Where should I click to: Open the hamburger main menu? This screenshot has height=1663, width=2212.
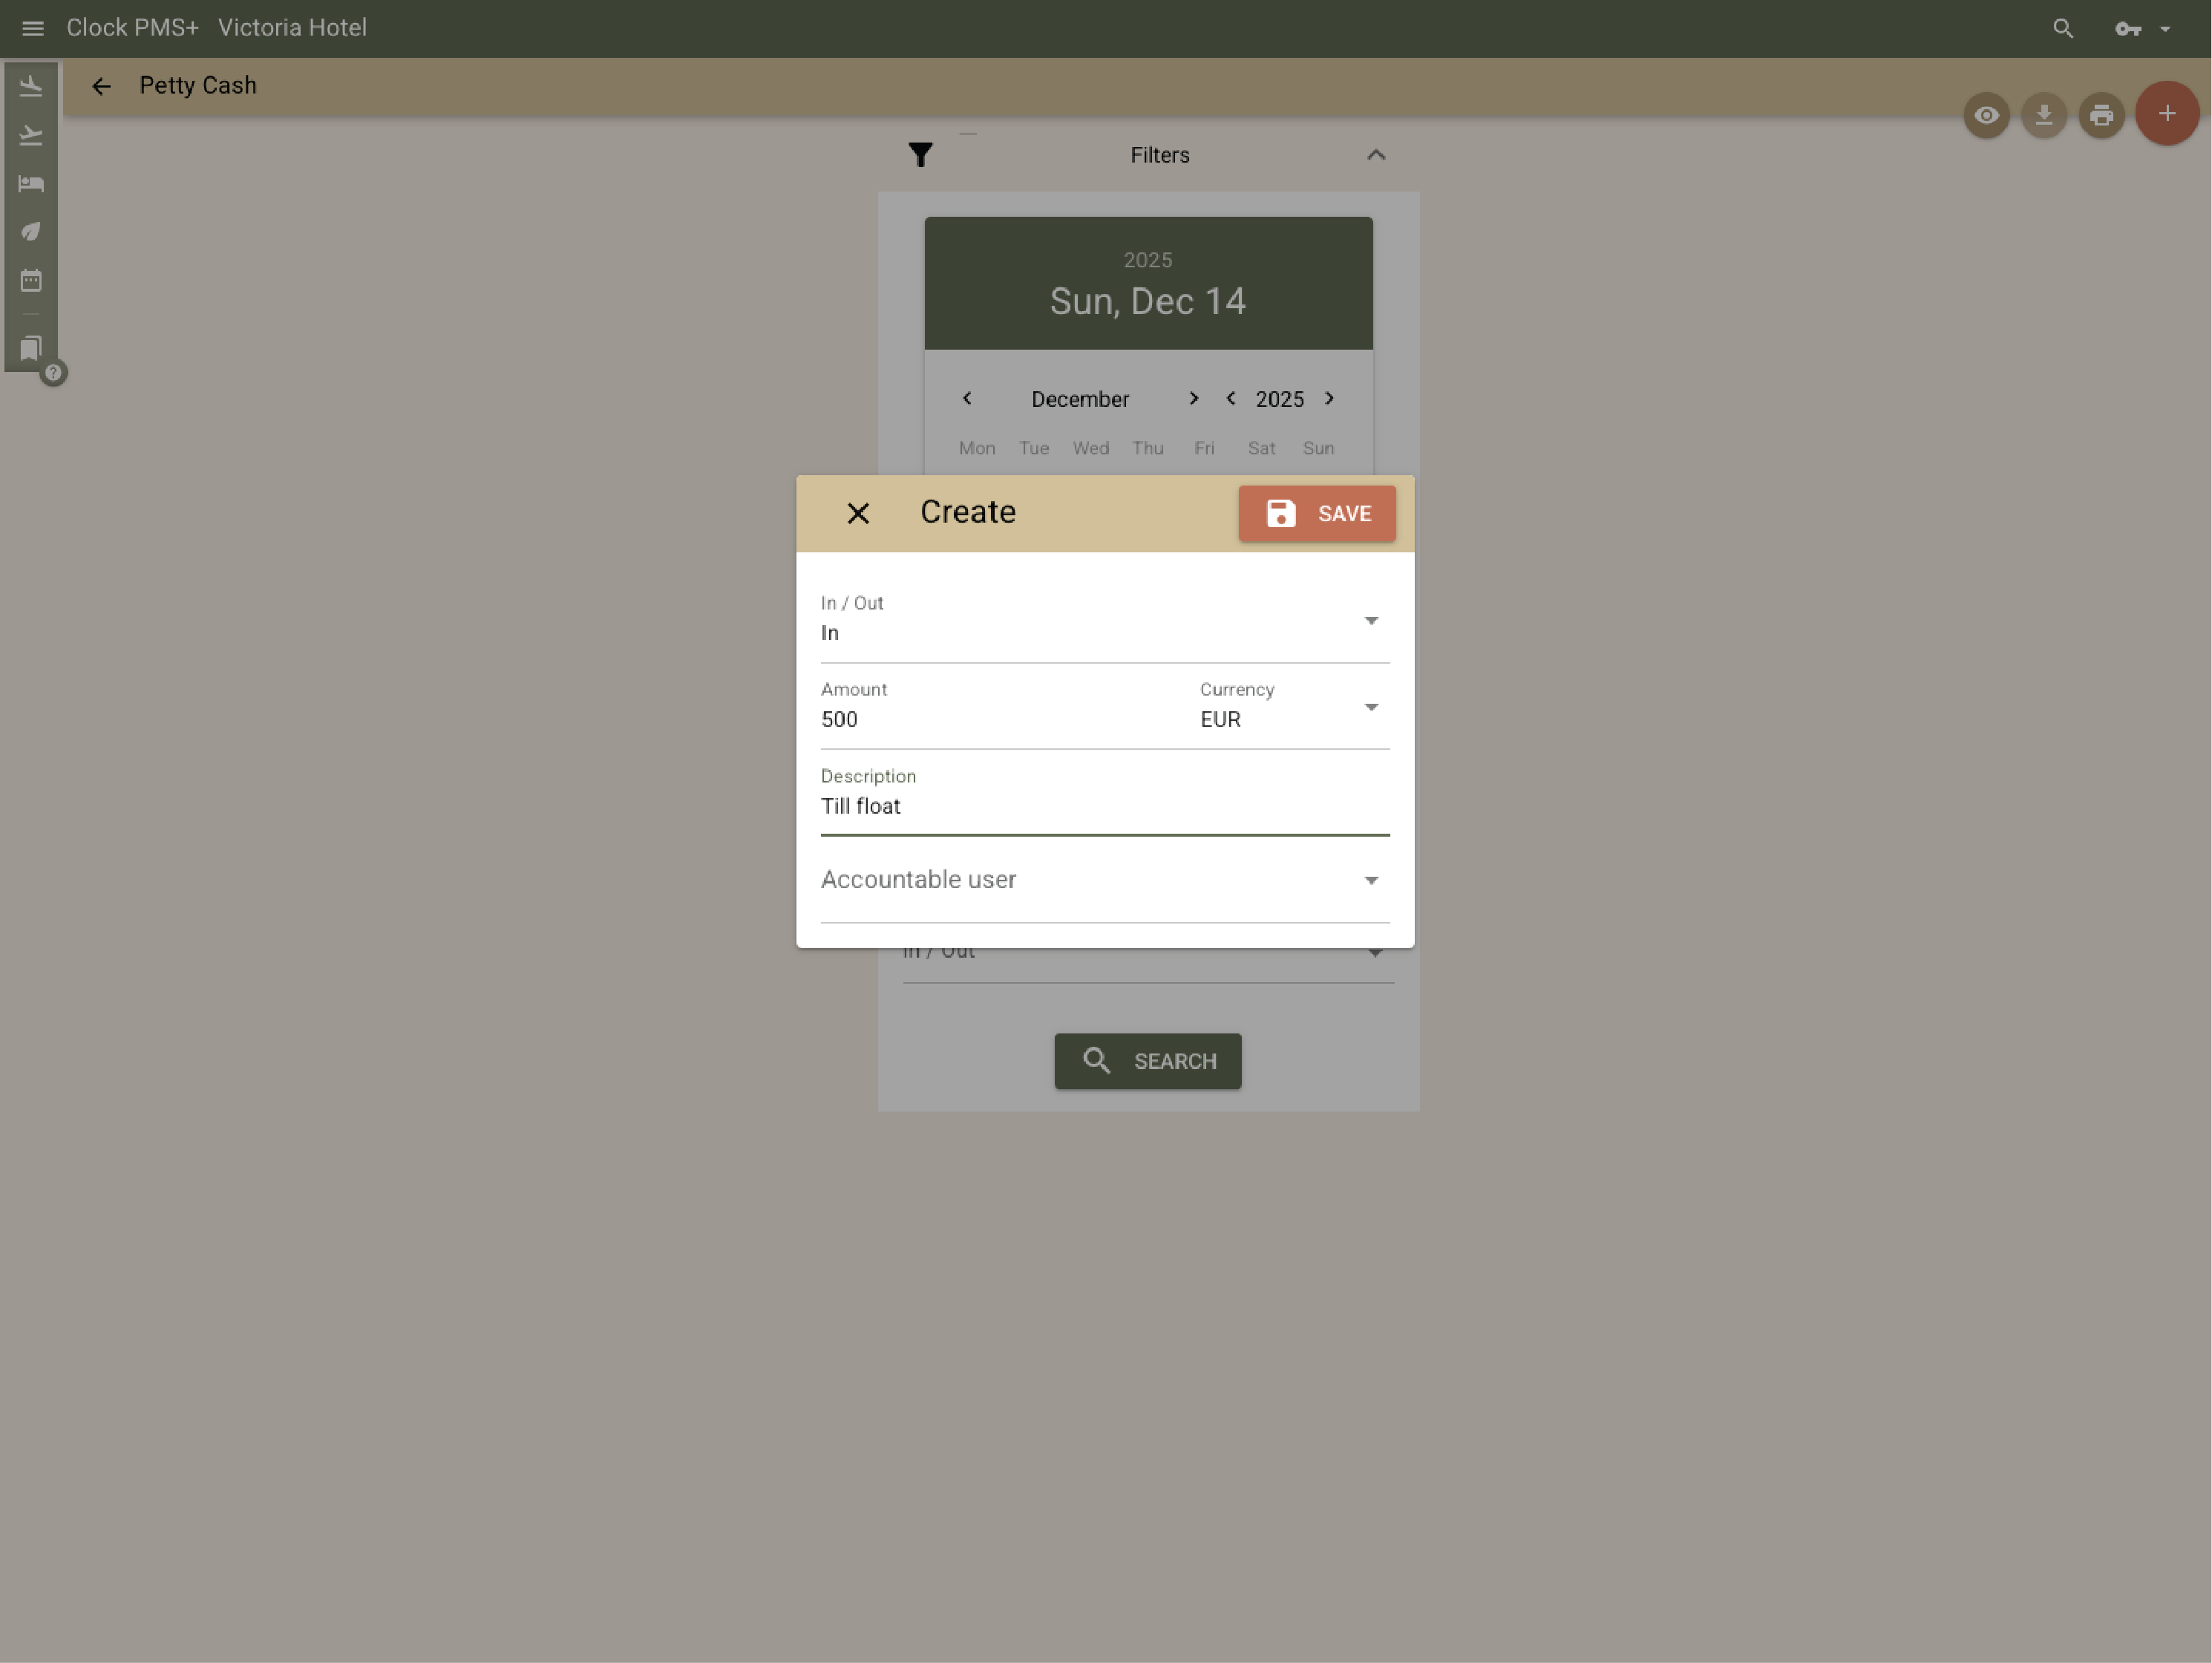tap(32, 28)
